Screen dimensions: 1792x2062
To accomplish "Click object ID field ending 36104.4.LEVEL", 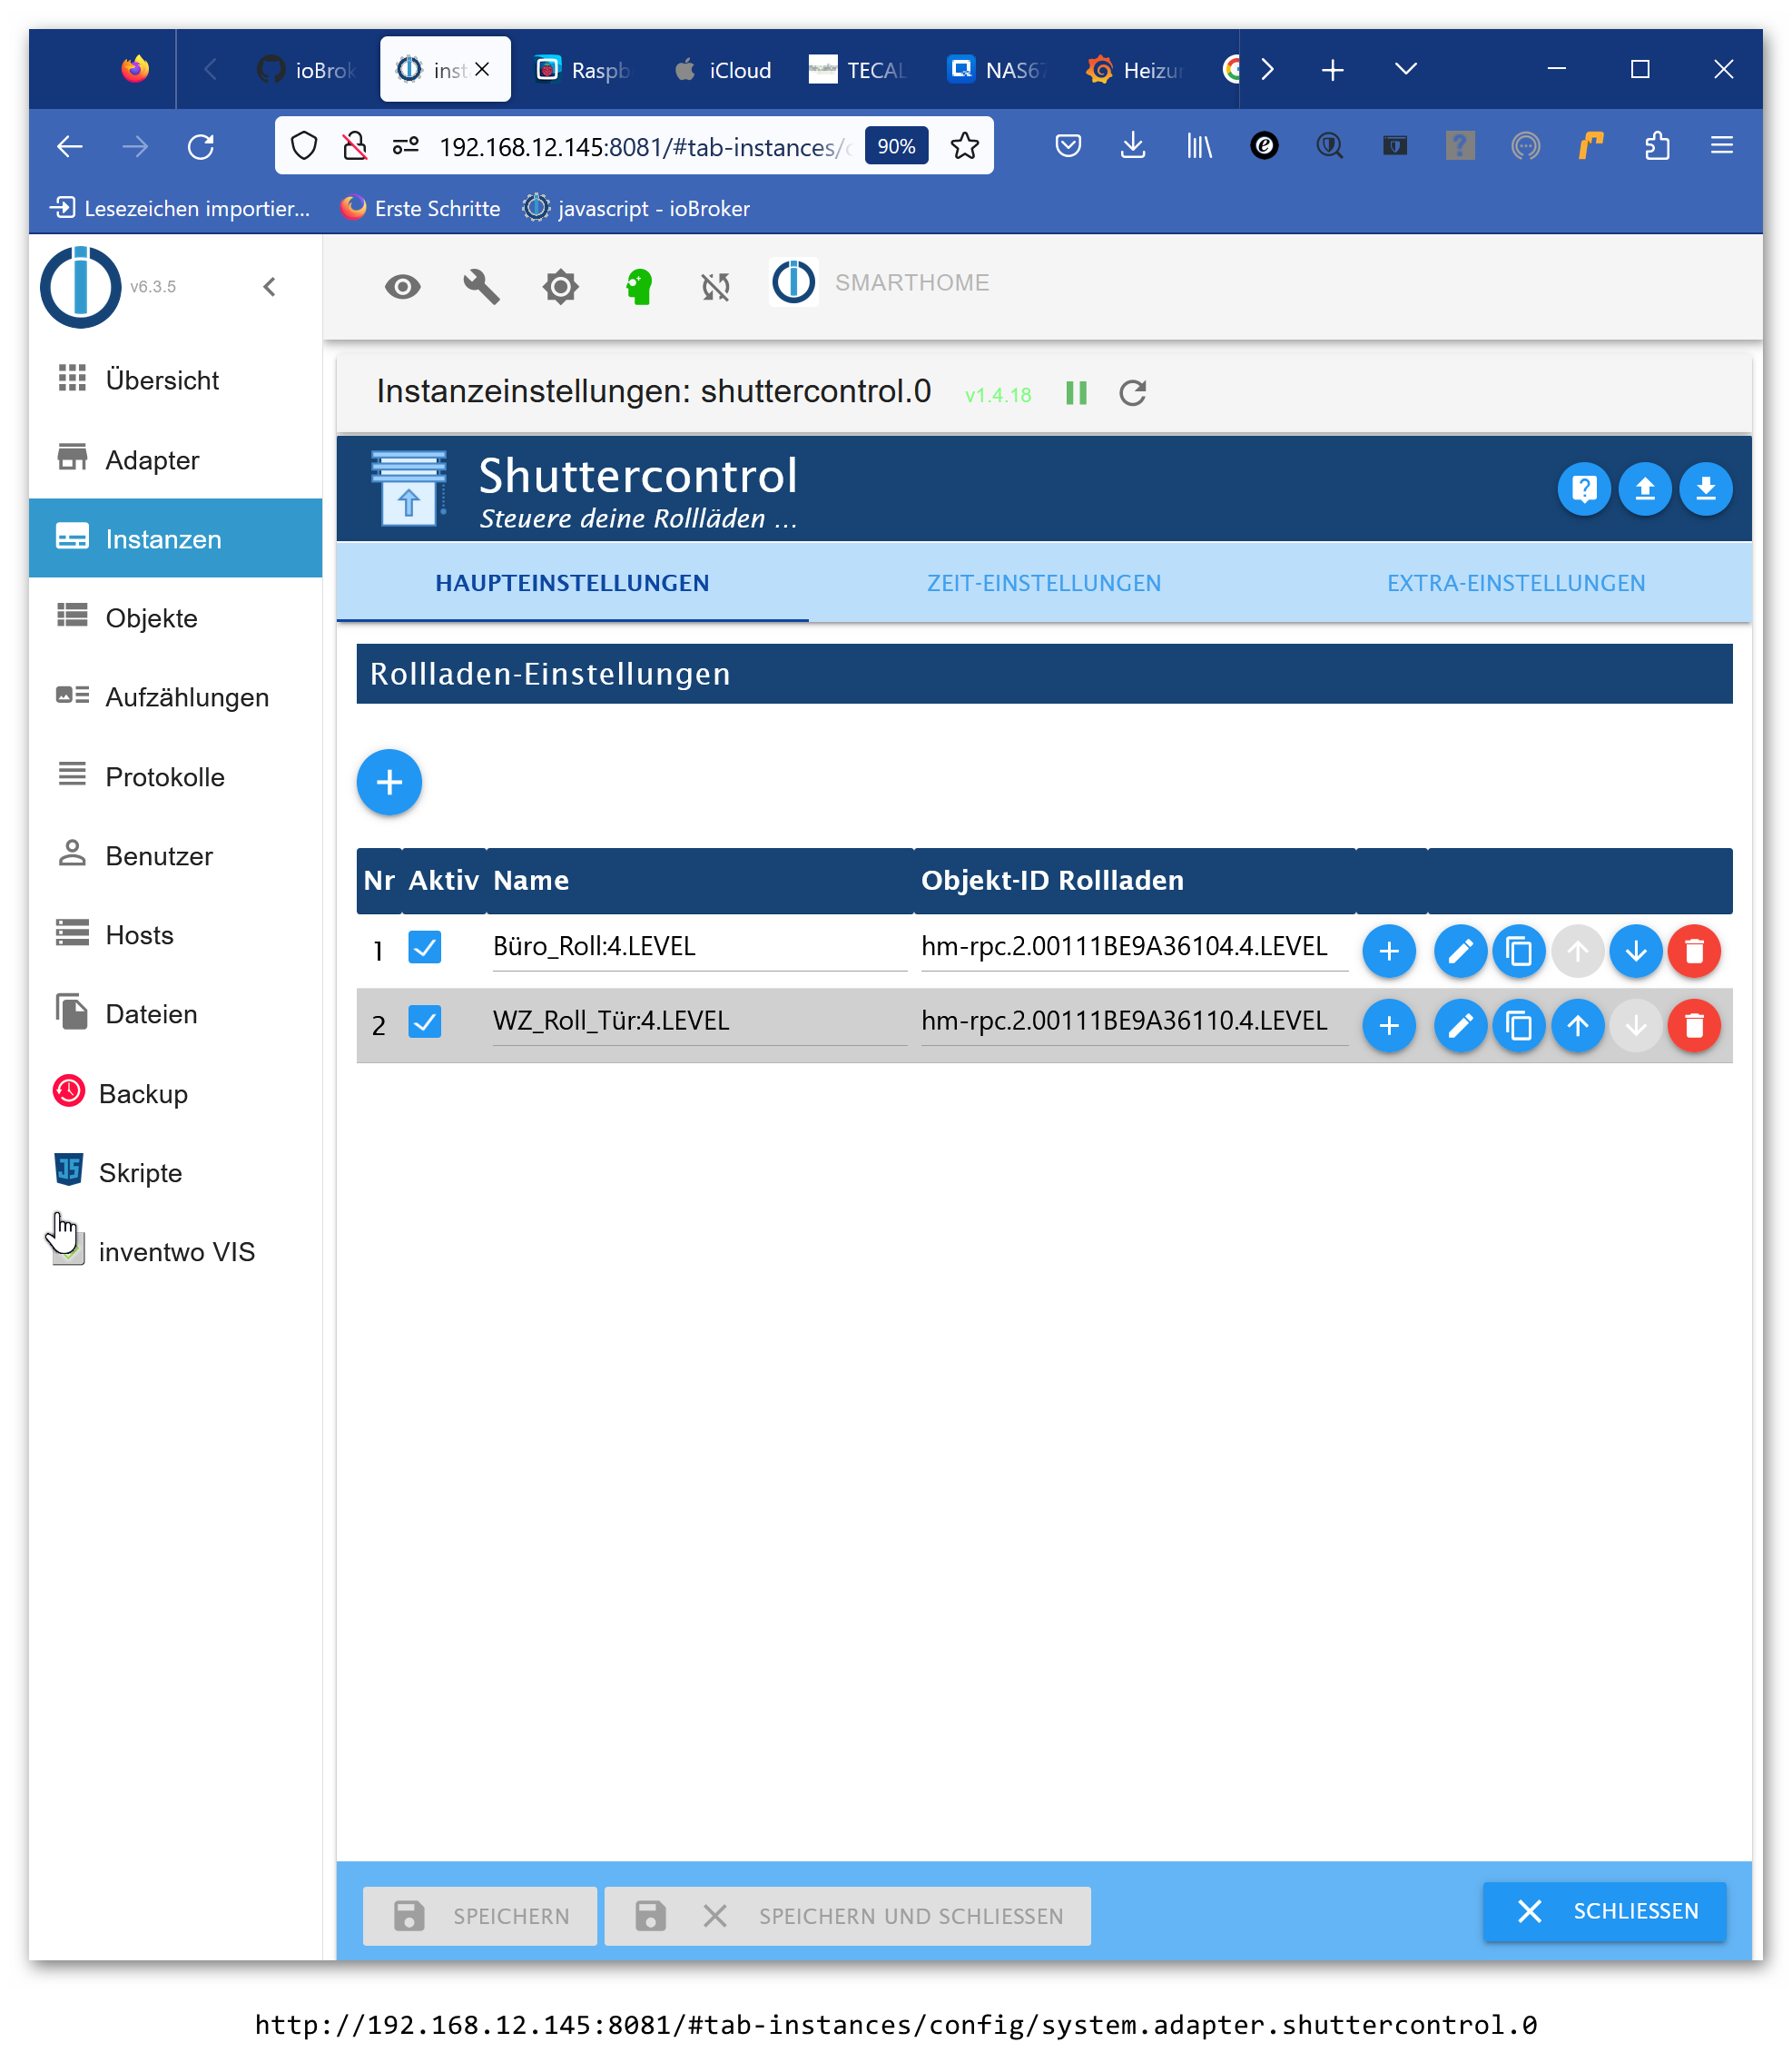I will click(1134, 947).
